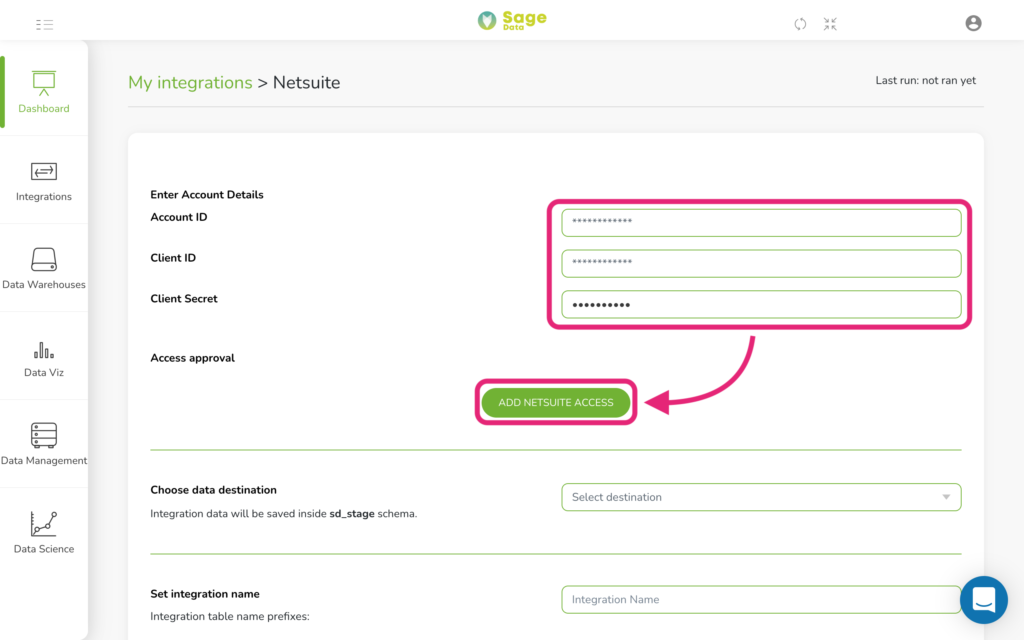The height and width of the screenshot is (640, 1024).
Task: Return to My integrations breadcrumb link
Action: coord(190,83)
